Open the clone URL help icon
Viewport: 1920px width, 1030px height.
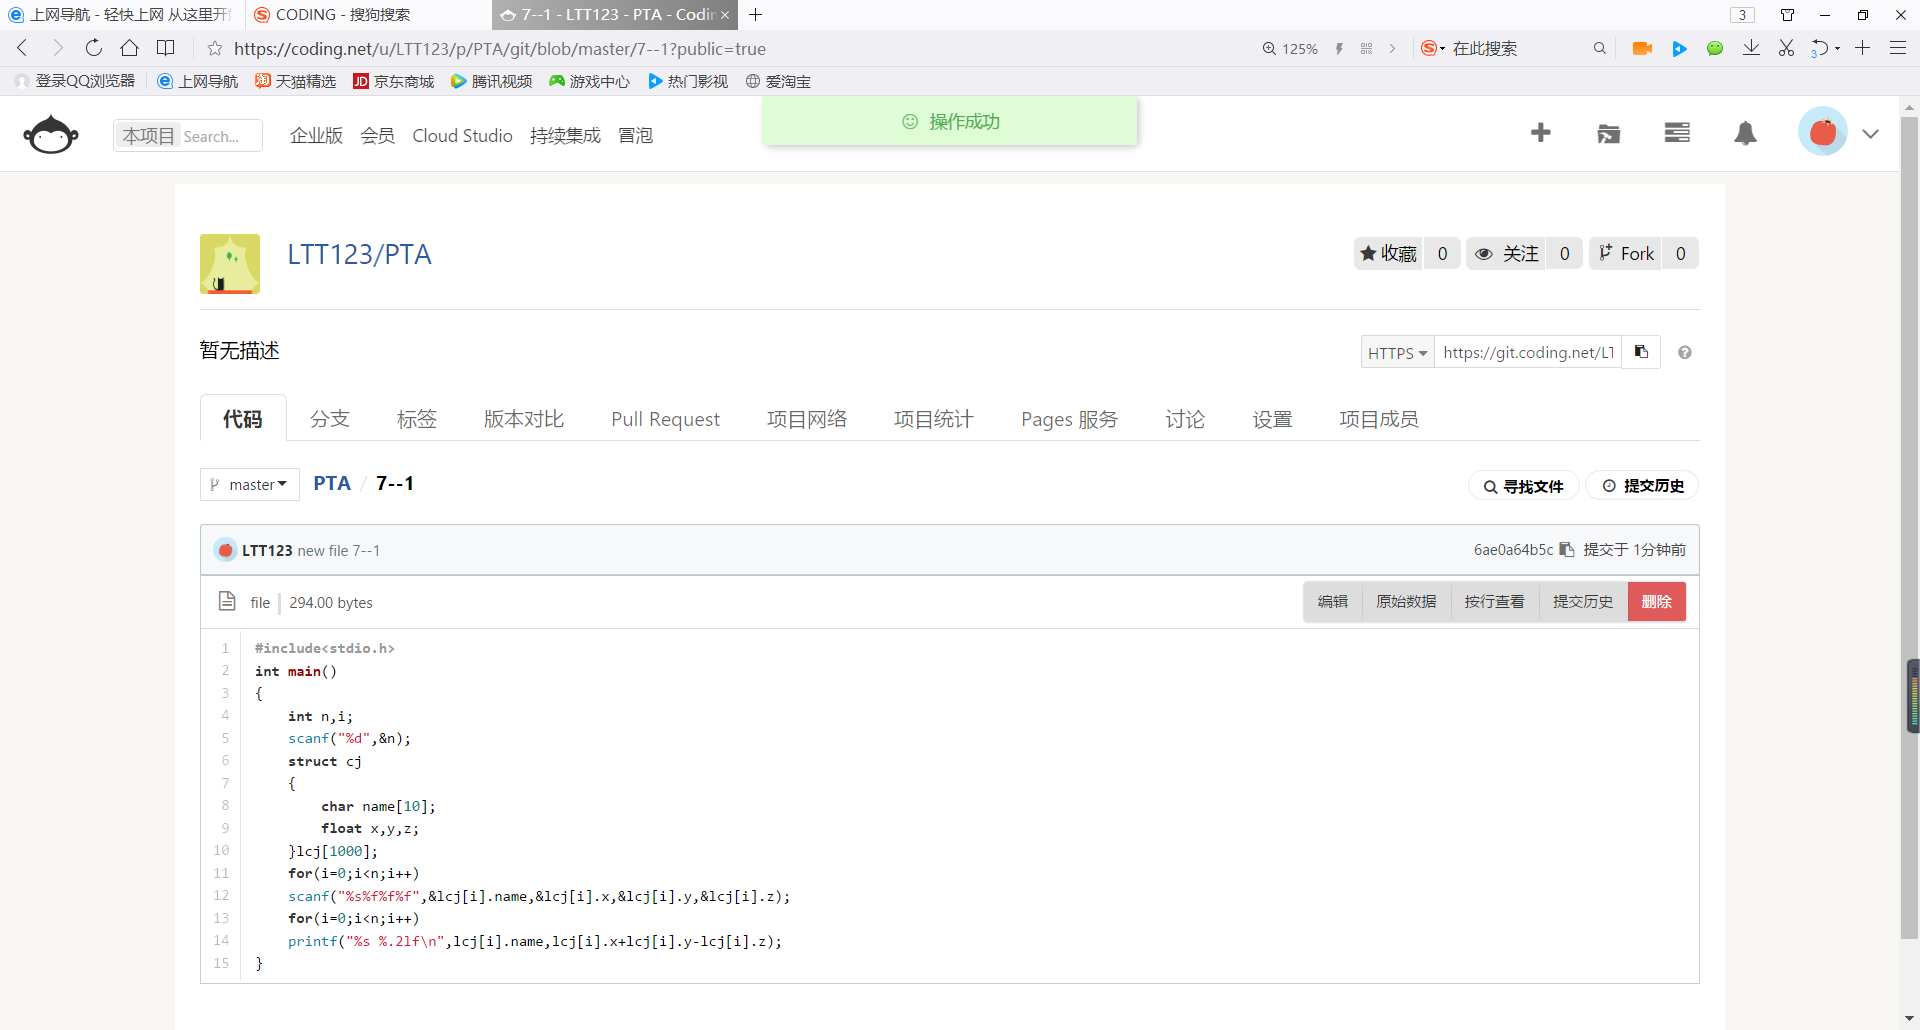pyautogui.click(x=1685, y=352)
